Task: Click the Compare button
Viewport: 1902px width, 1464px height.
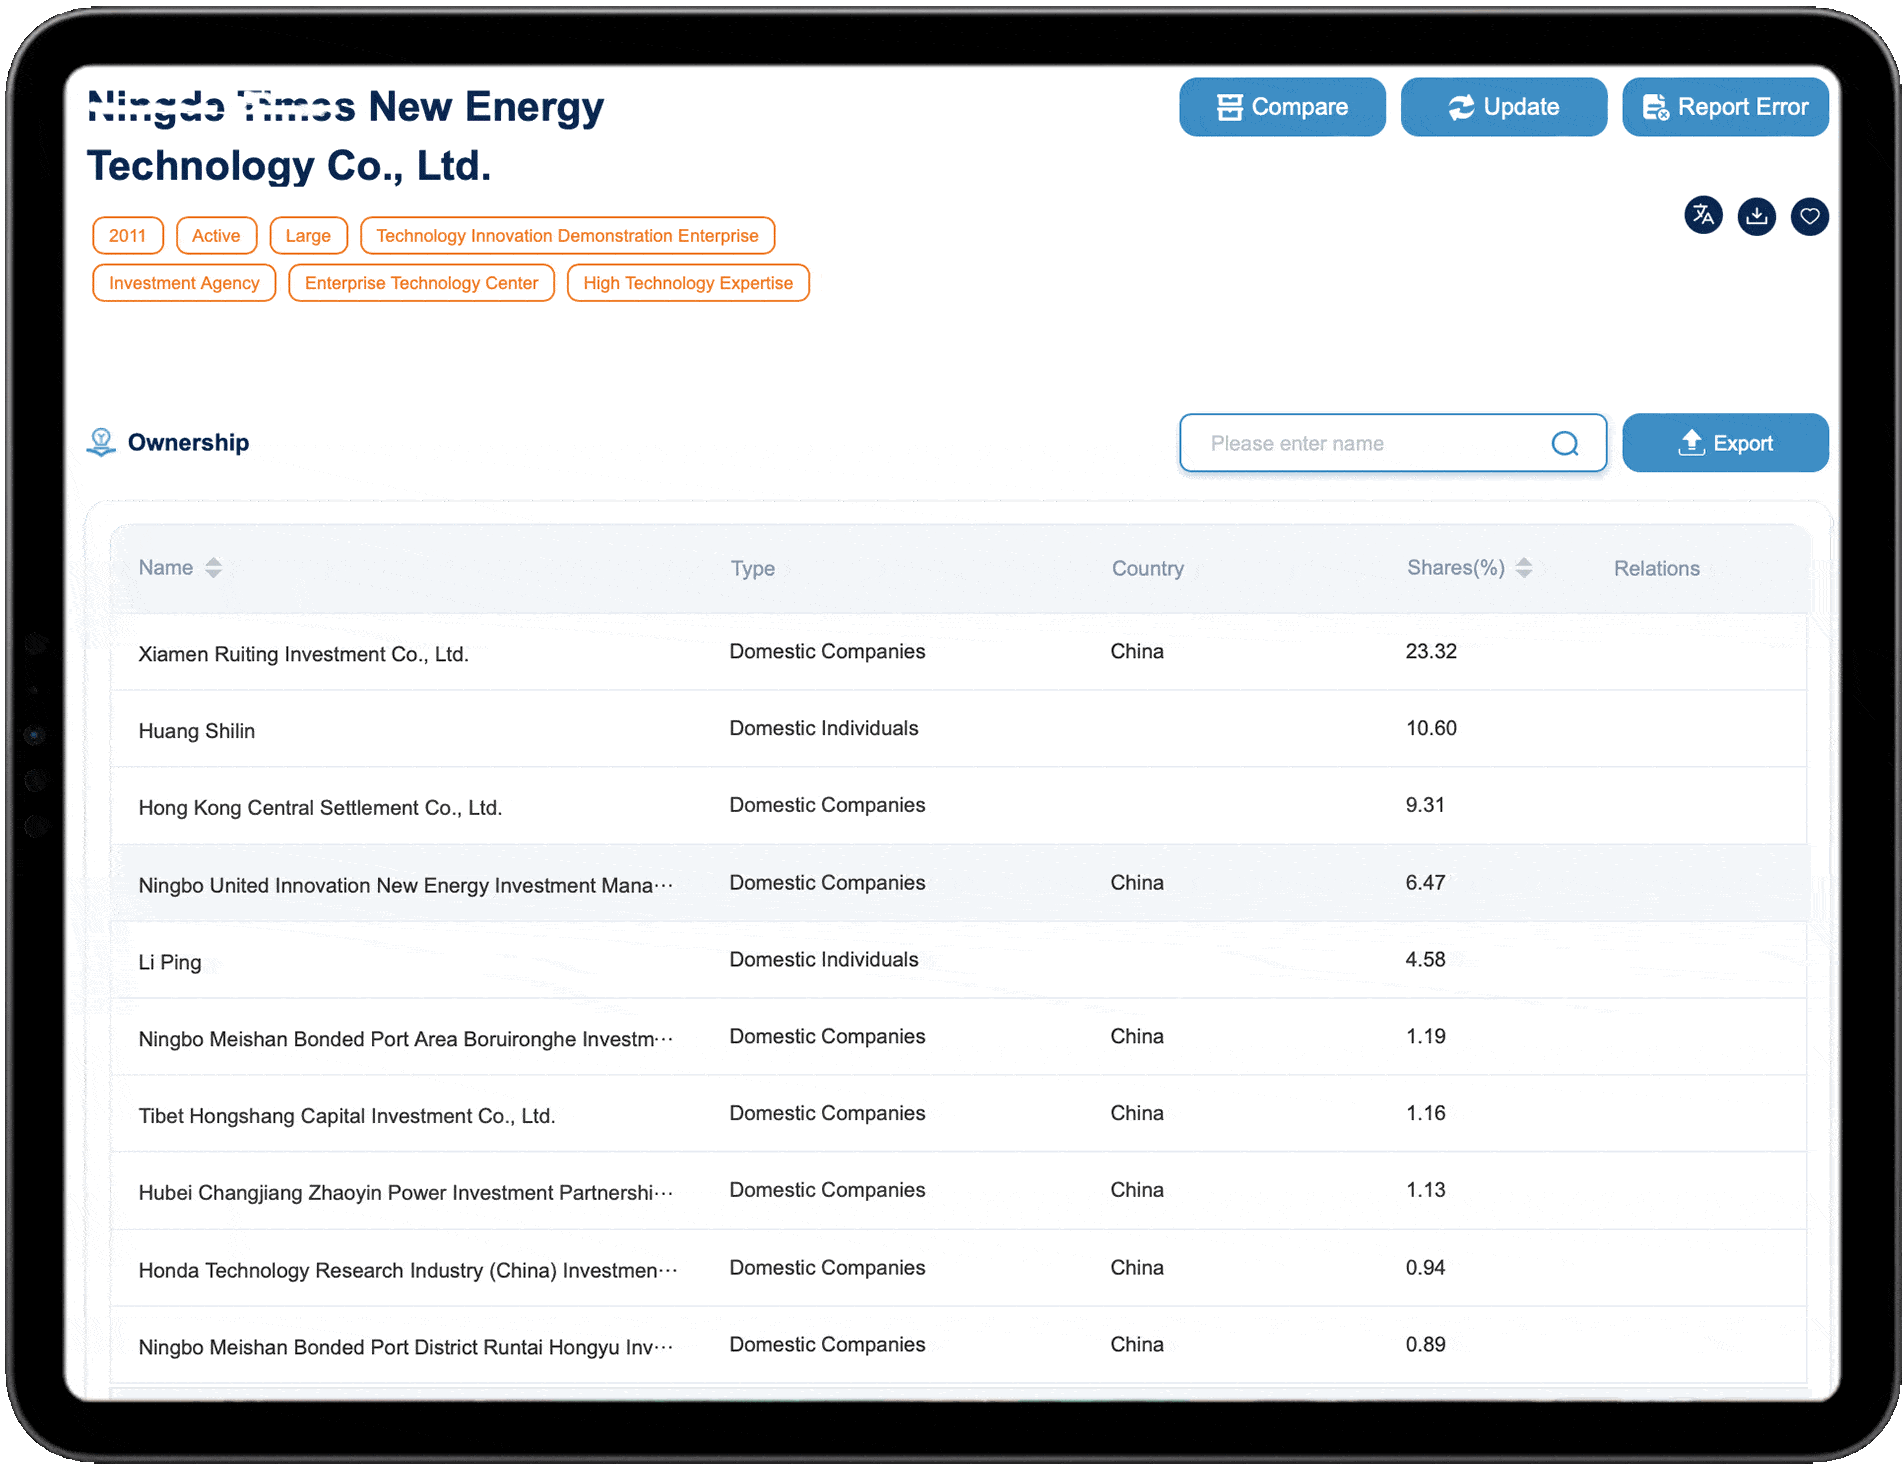Action: pyautogui.click(x=1282, y=107)
